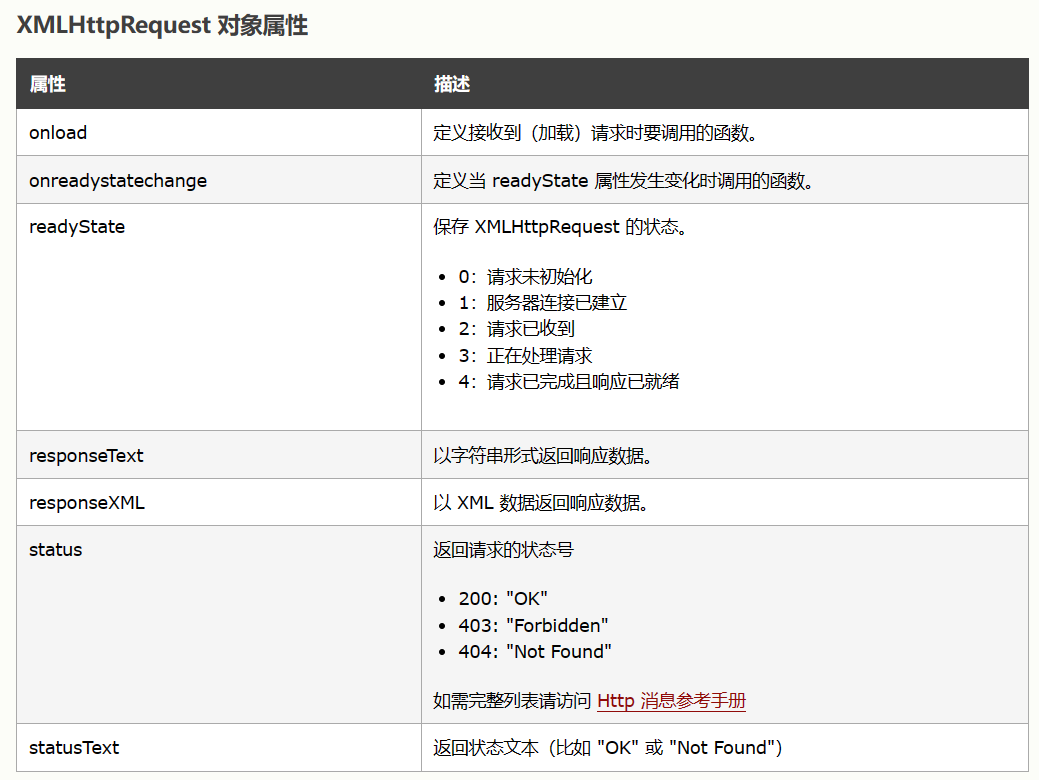Click the status item 403: "Forbidden"
This screenshot has height=780, width=1039.
tap(533, 625)
